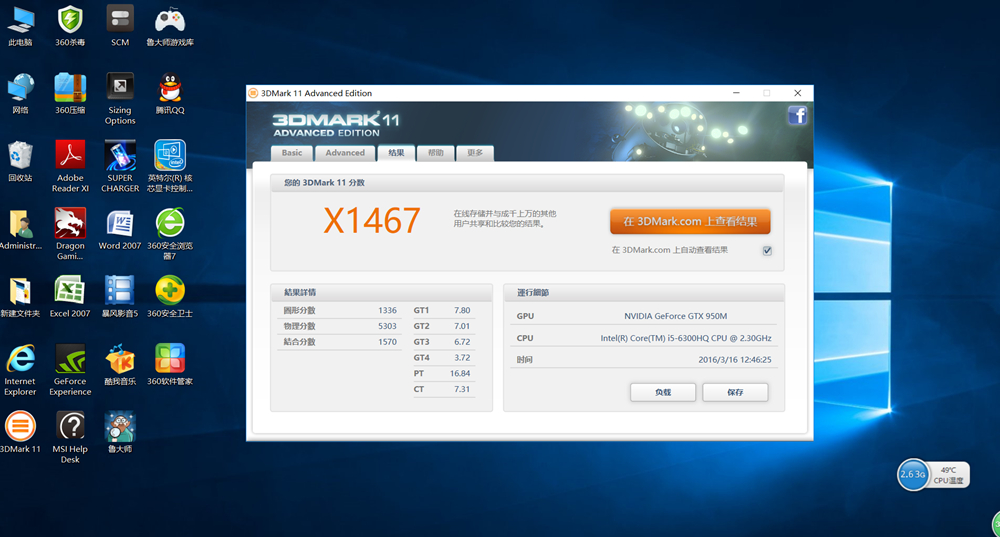The image size is (1000, 537).
Task: Switch to the Advanced tab
Action: (x=345, y=153)
